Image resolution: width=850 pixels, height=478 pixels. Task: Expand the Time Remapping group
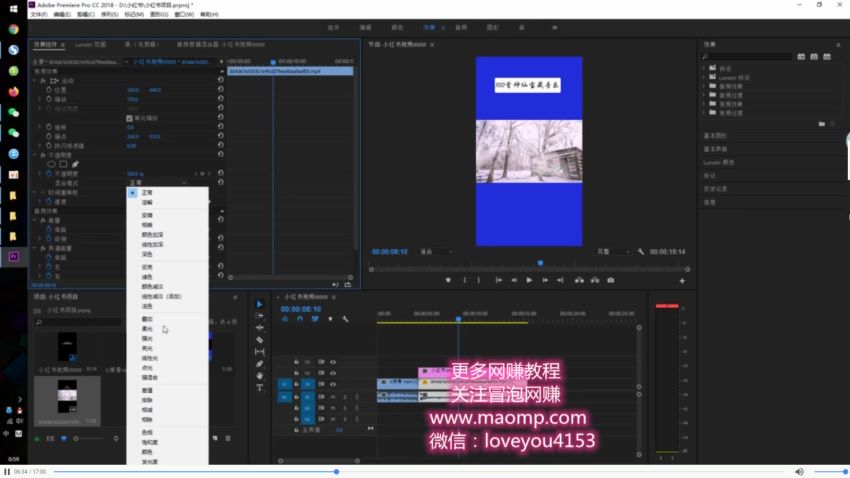coord(35,192)
